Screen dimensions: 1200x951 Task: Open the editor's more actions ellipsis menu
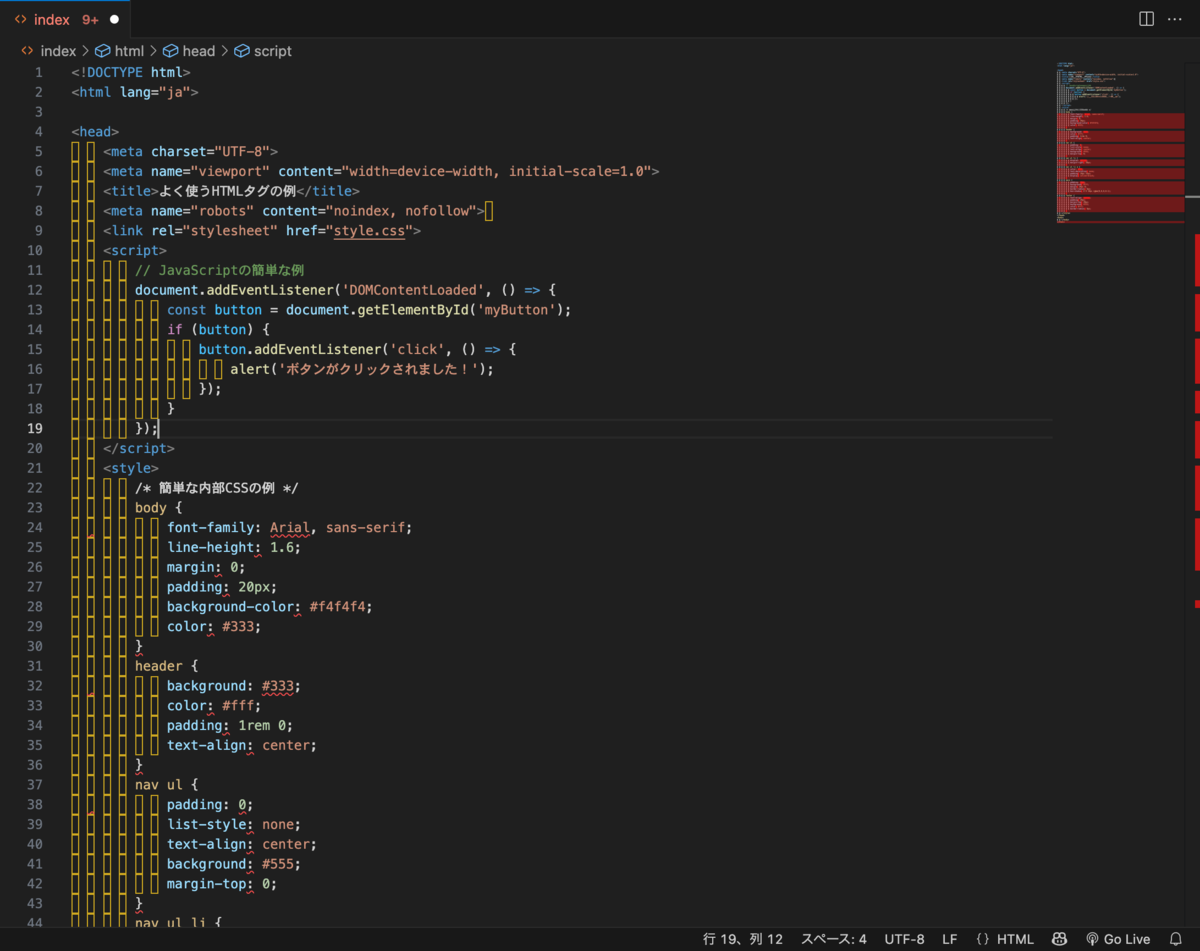click(1176, 19)
